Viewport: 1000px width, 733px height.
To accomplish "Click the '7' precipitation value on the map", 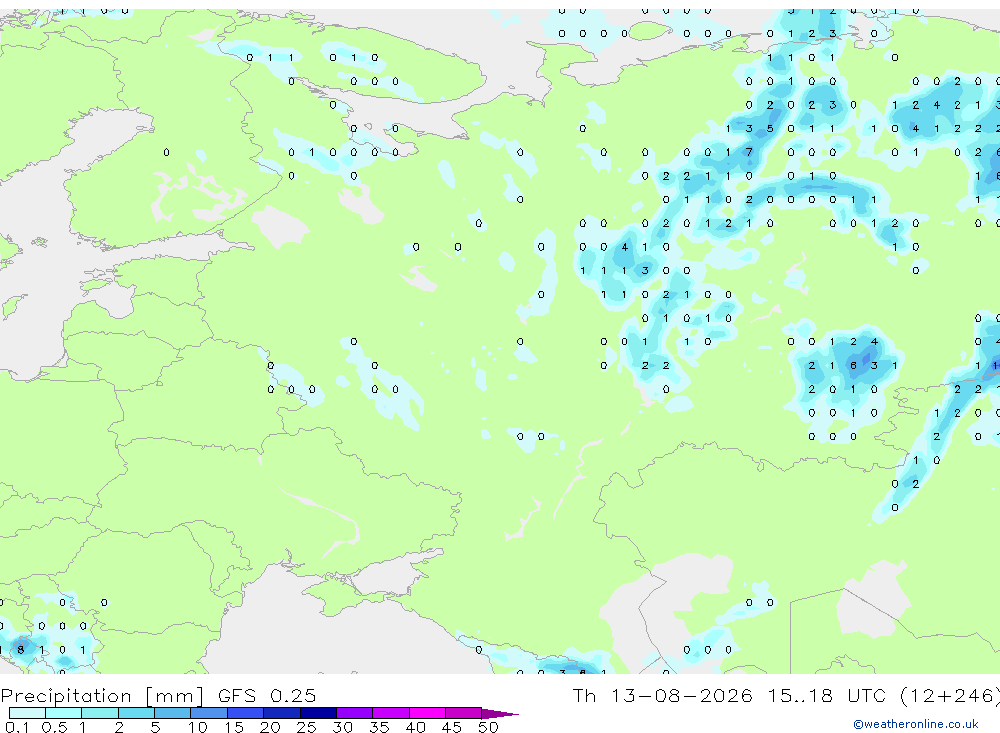I will pos(749,152).
